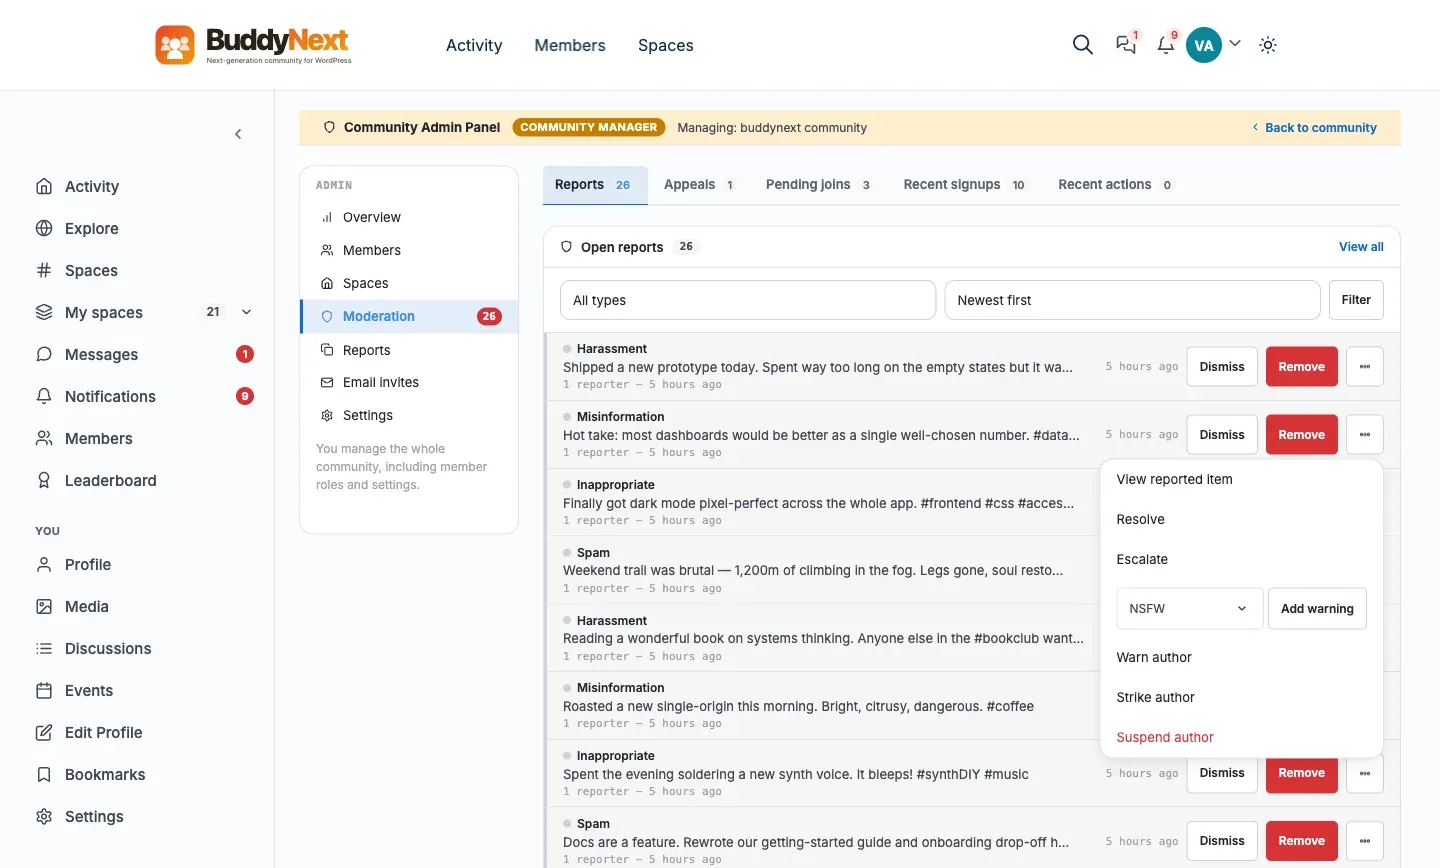The image size is (1440, 868).
Task: Choose Suspend author in the menu
Action: [x=1241, y=737]
